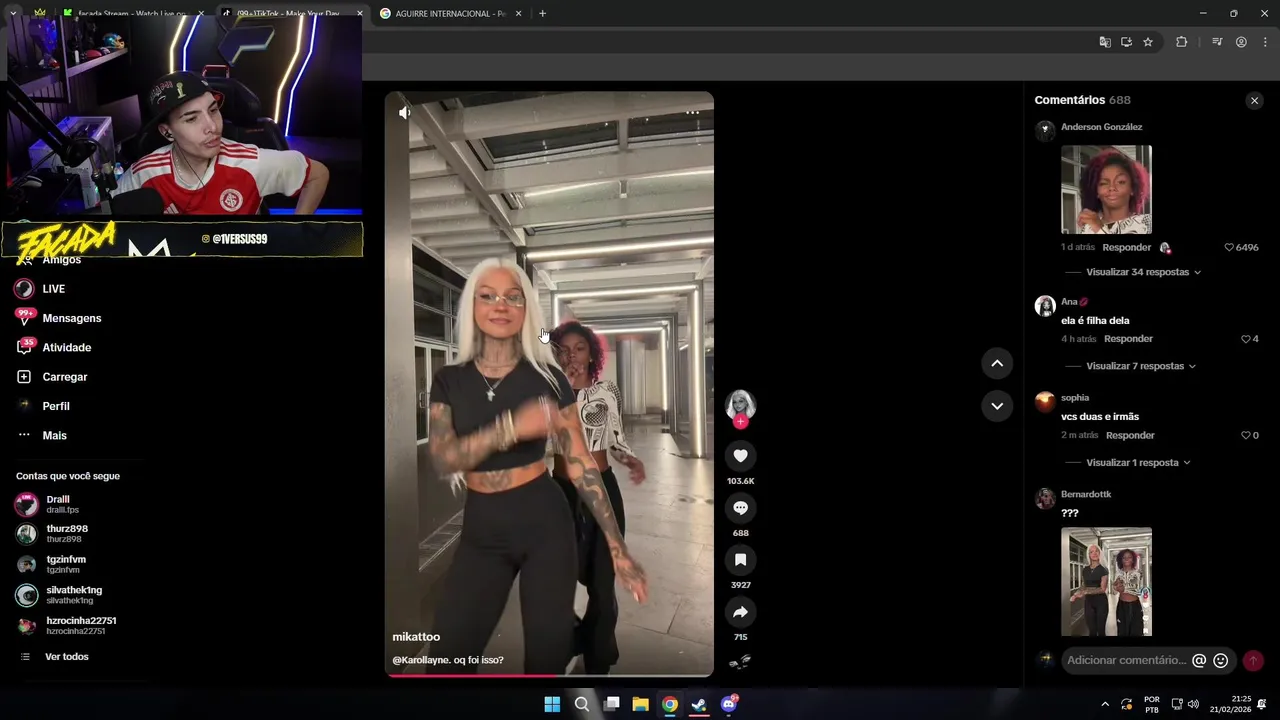Open mikattoo username on the video caption
Viewport: 1280px width, 720px height.
tap(416, 637)
